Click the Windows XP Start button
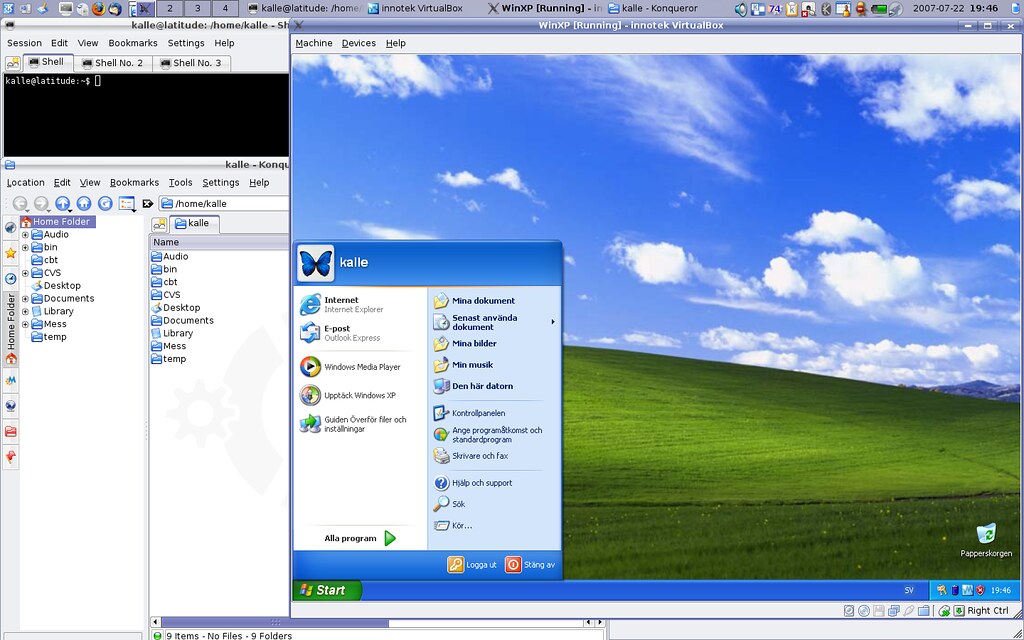 pyautogui.click(x=327, y=590)
